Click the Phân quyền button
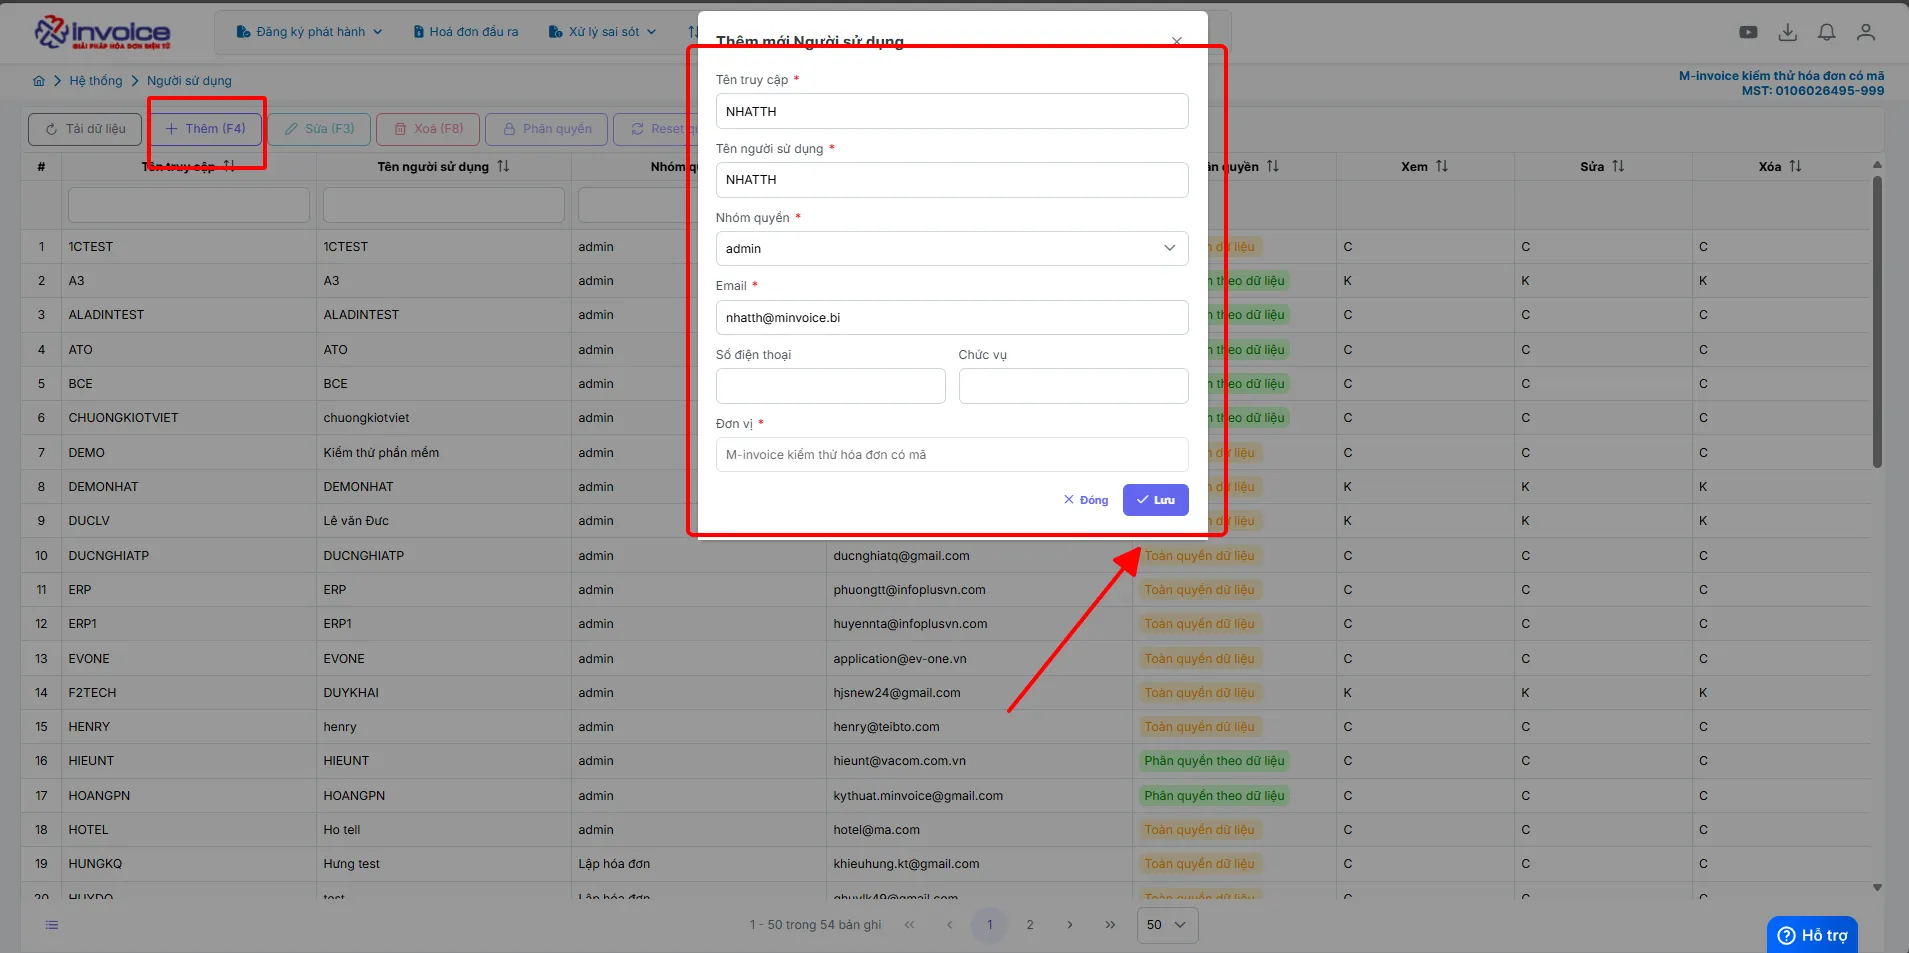The height and width of the screenshot is (953, 1909). point(547,129)
